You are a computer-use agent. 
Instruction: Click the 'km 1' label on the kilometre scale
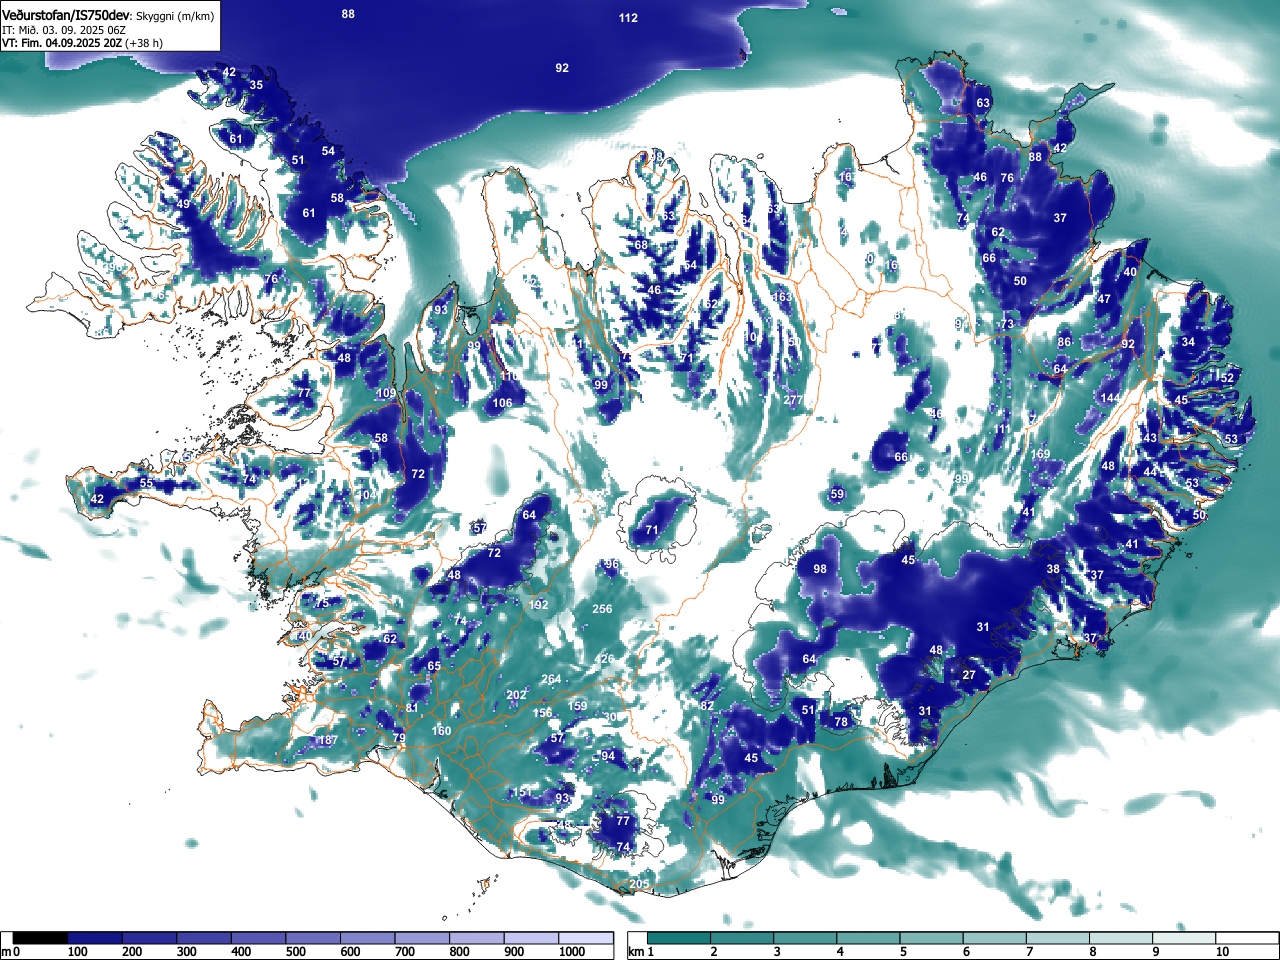pos(640,952)
